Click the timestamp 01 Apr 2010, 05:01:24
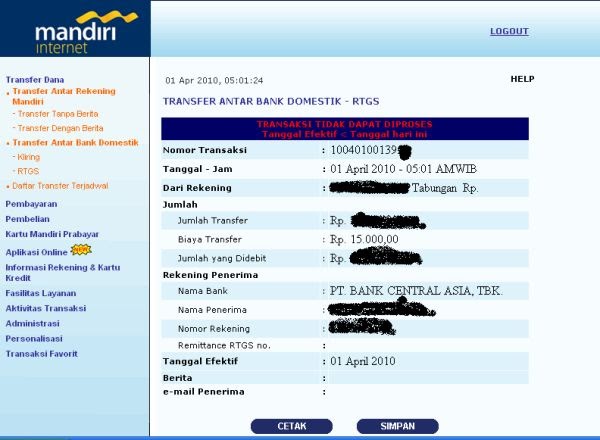This screenshot has height=440, width=600. (214, 80)
